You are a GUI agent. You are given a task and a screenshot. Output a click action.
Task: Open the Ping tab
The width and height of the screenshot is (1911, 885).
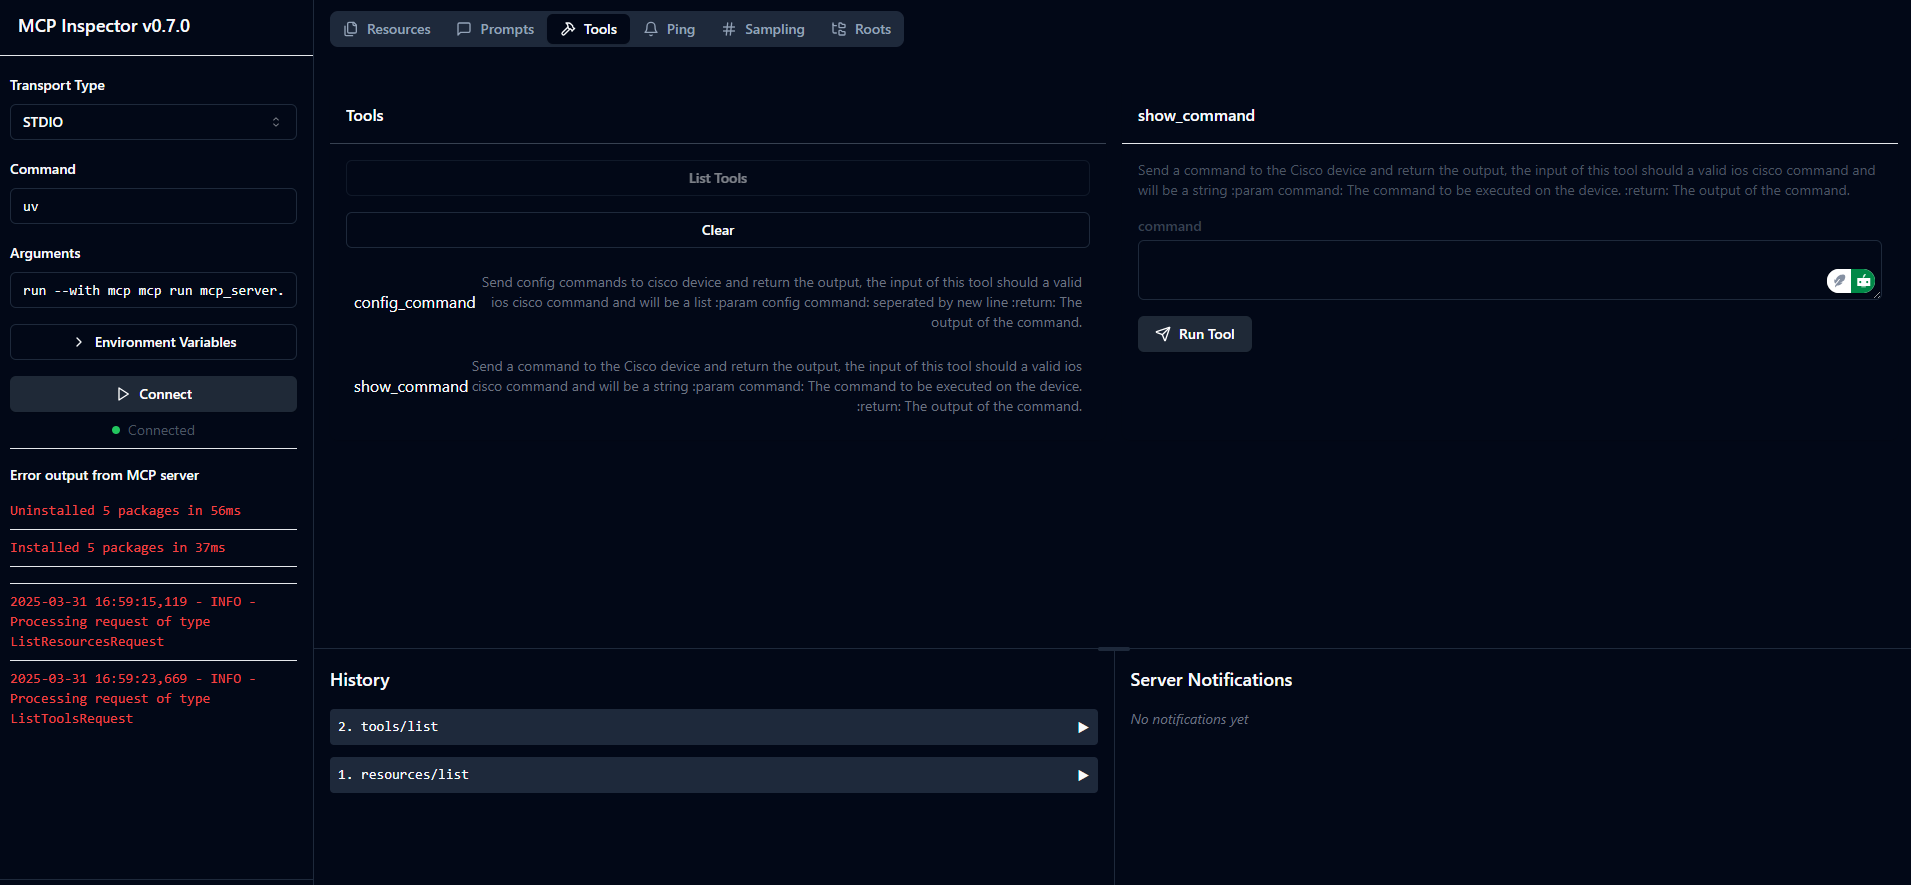click(x=669, y=29)
